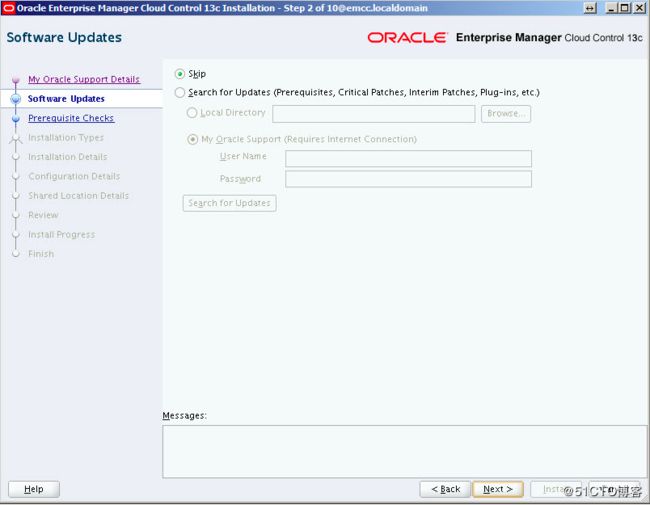The height and width of the screenshot is (505, 650).
Task: Click the Browse button
Action: point(506,114)
